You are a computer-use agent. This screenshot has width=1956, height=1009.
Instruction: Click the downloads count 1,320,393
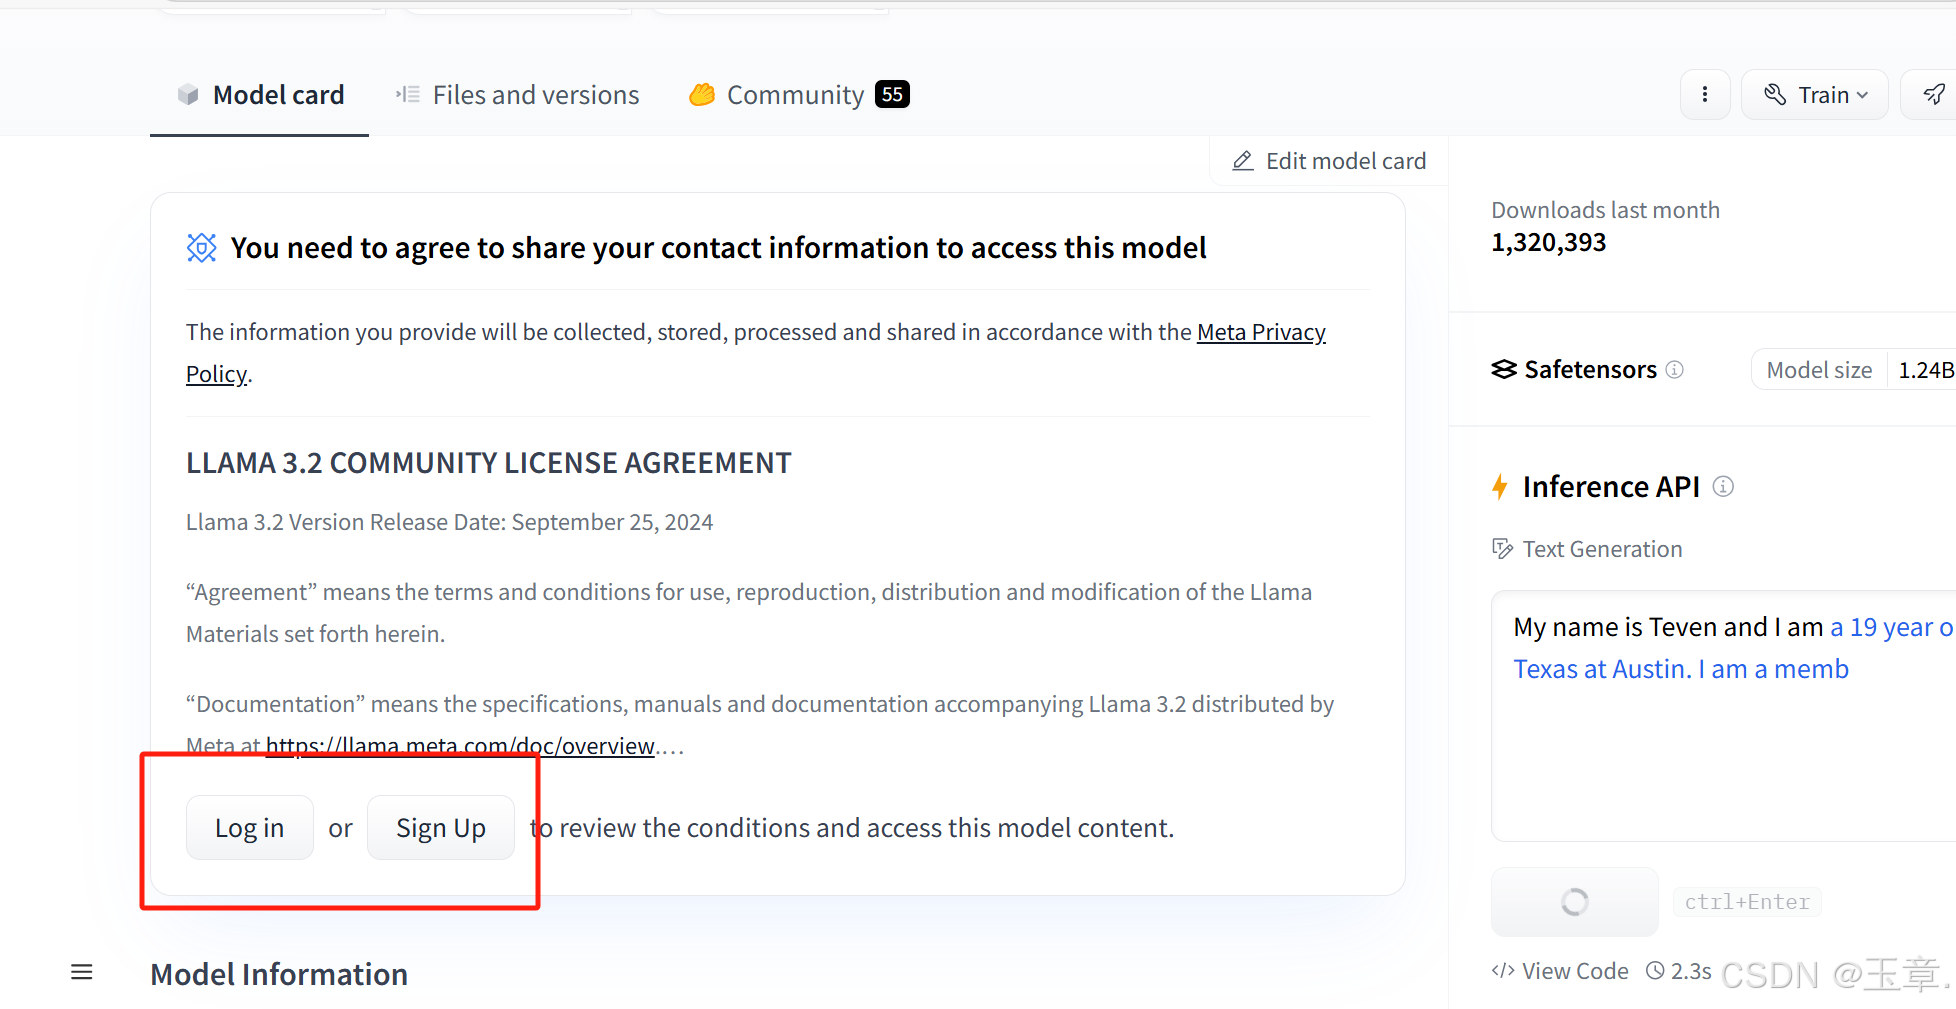tap(1548, 242)
